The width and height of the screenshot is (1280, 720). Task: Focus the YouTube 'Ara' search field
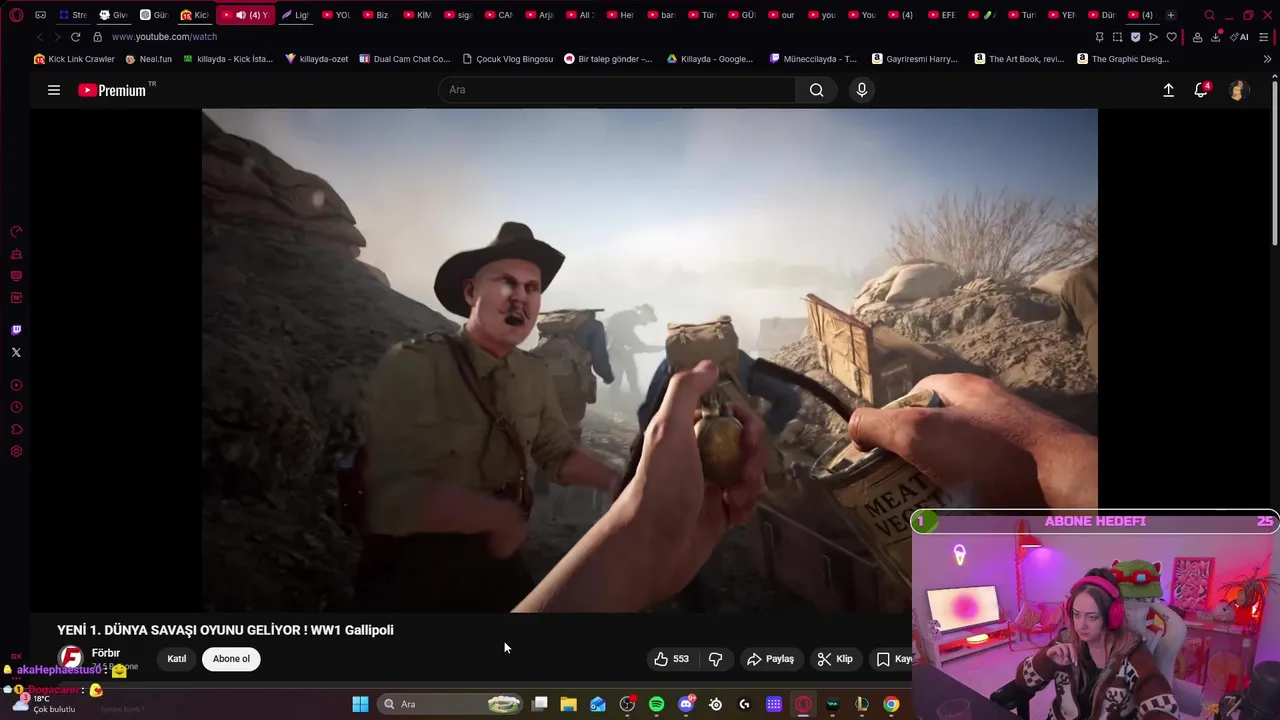617,90
